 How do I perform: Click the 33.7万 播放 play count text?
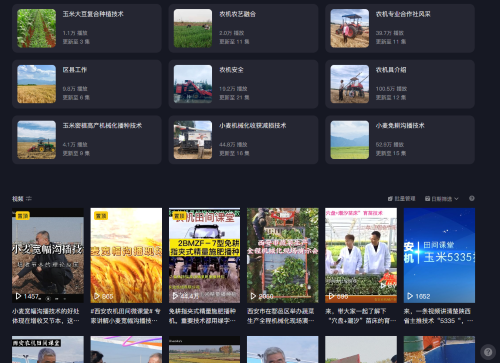click(390, 33)
